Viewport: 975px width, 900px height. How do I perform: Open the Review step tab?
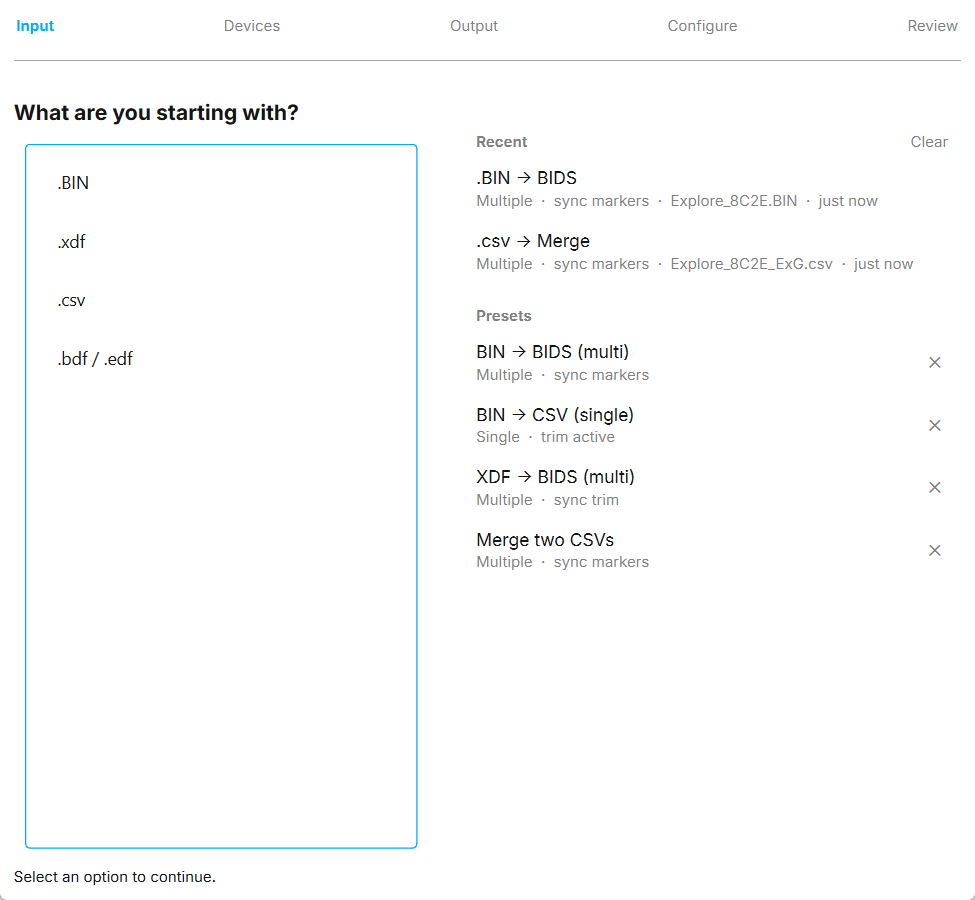[932, 26]
